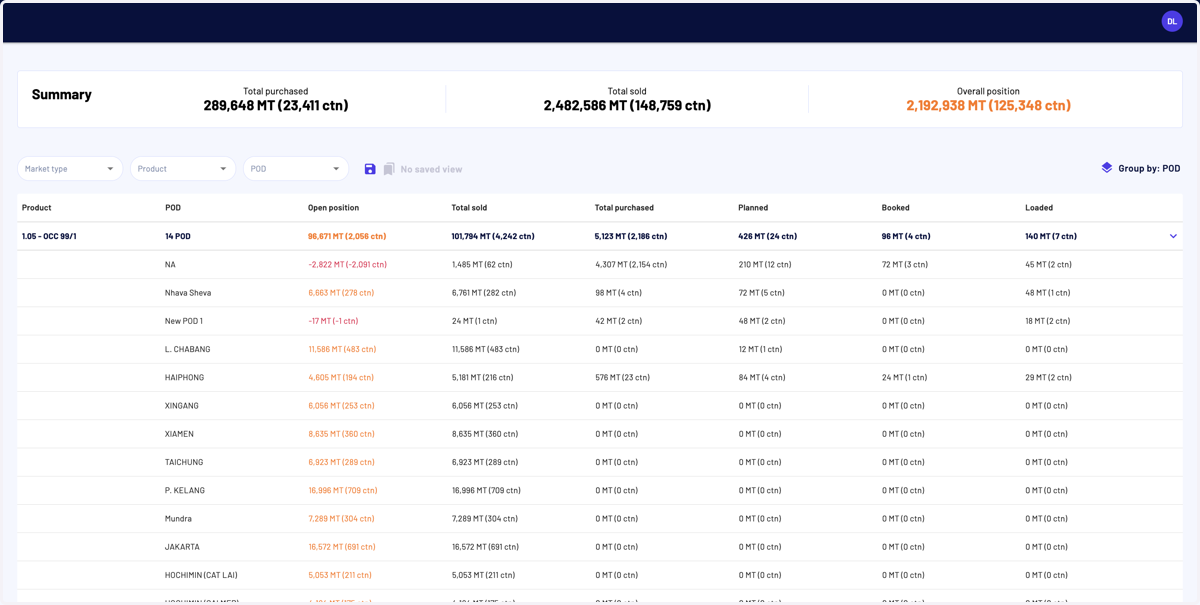The image size is (1200, 605).
Task: Click the NA POD row
Action: pos(600,265)
